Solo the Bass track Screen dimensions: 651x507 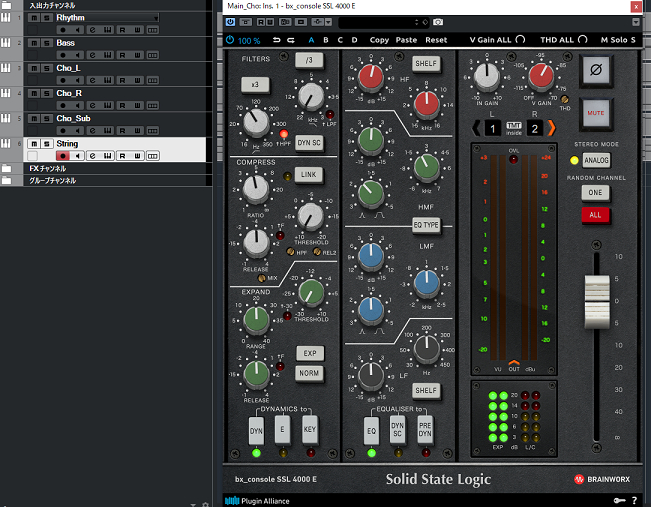[47, 43]
